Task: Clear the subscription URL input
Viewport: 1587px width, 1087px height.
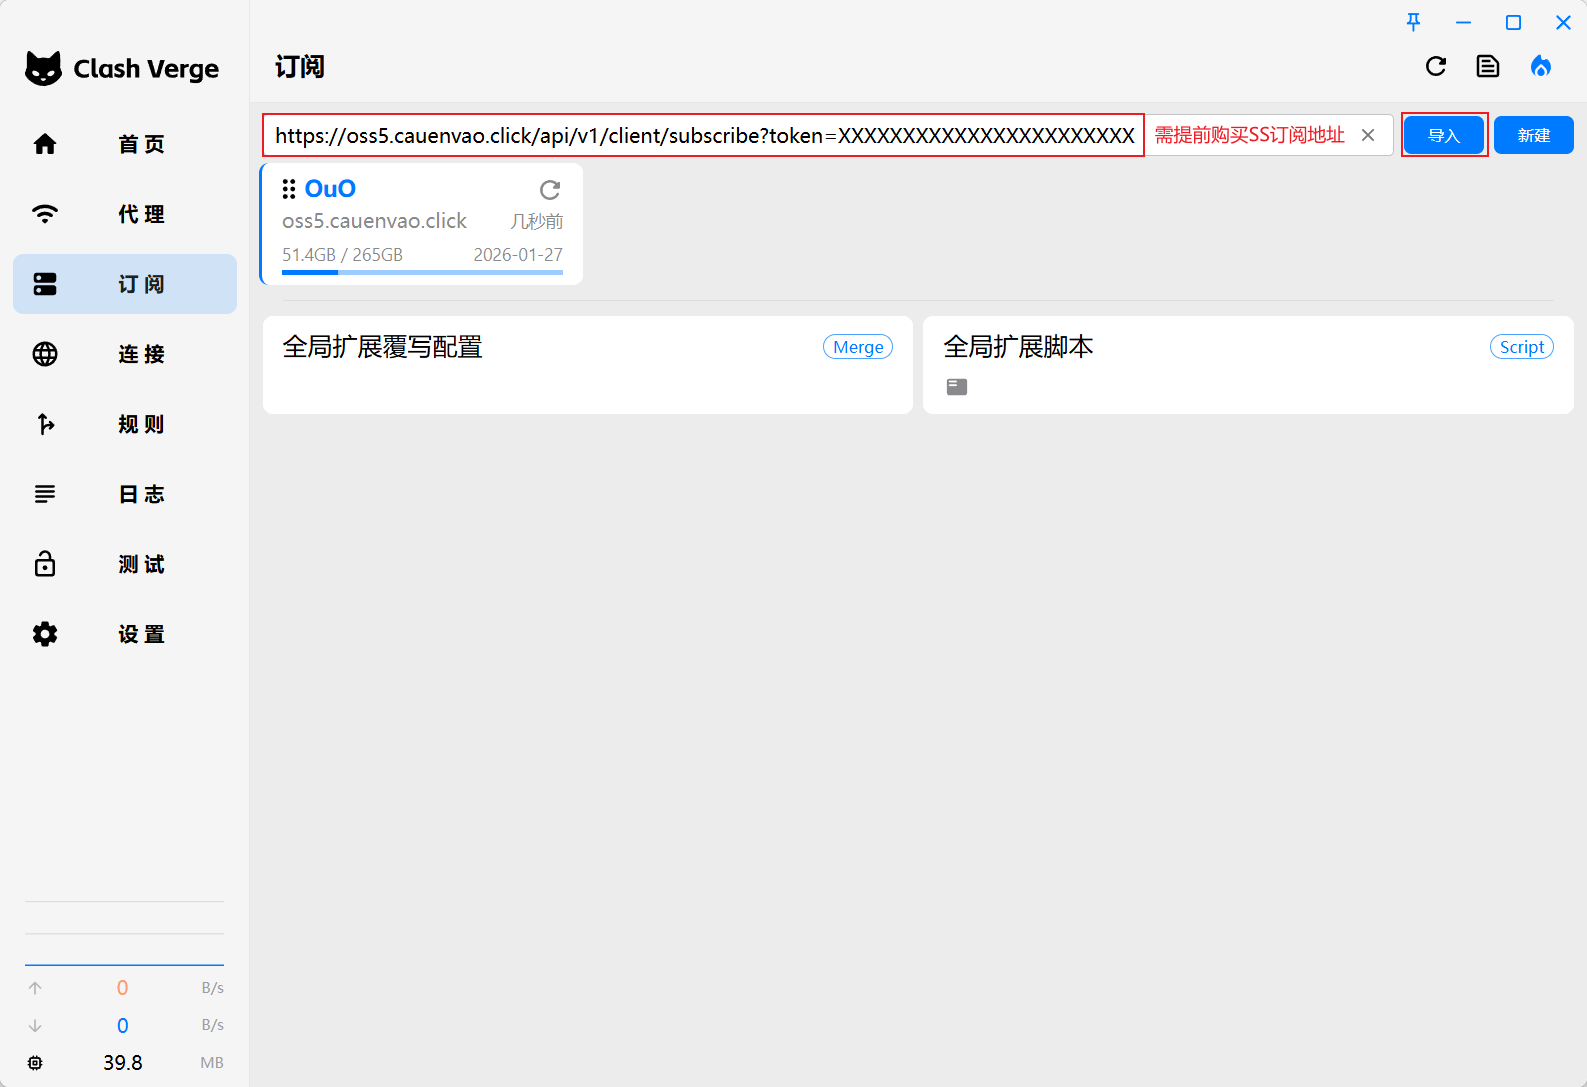Action: 1368,135
